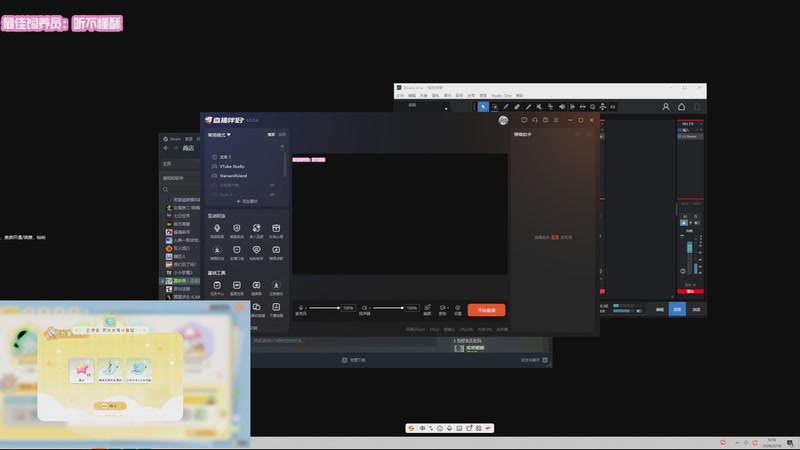Toggle the plugin power button under inserts
The width and height of the screenshot is (800, 450).
point(680,136)
